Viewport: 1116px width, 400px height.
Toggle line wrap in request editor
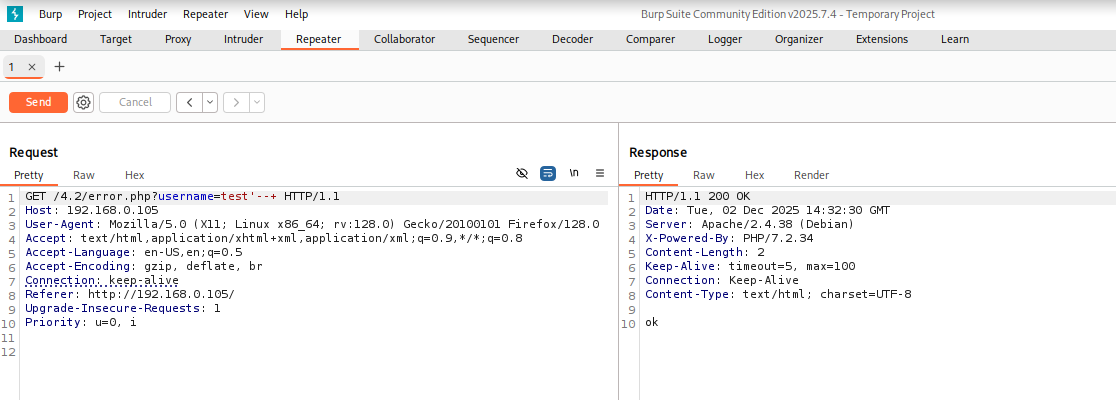[548, 173]
